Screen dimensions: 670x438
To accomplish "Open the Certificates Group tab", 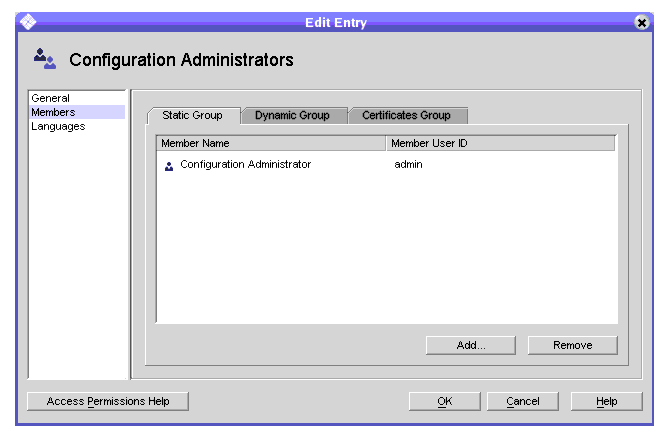I will tap(406, 115).
